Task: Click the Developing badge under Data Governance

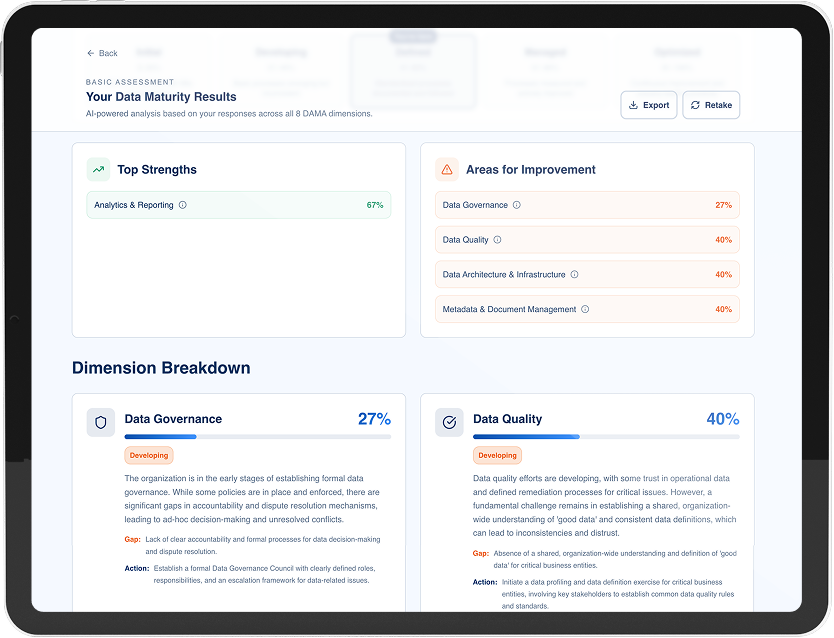Action: (149, 455)
